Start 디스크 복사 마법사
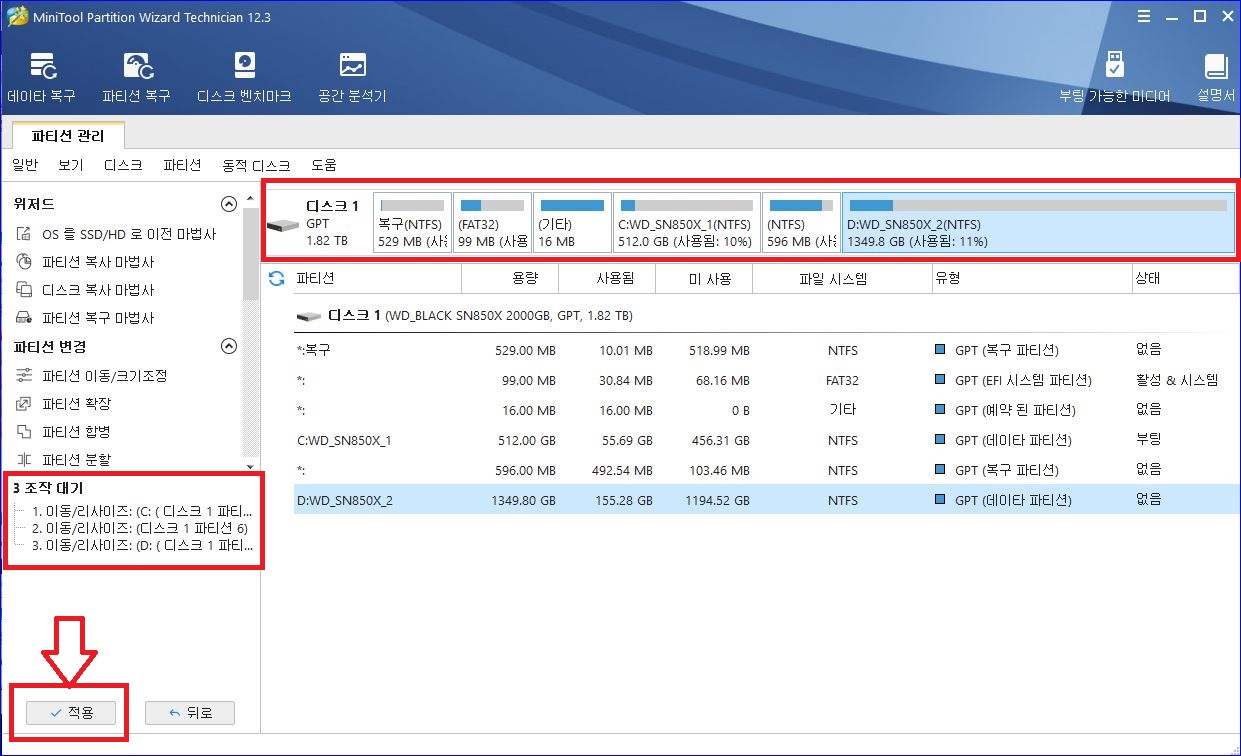This screenshot has width=1241, height=756. click(x=85, y=290)
